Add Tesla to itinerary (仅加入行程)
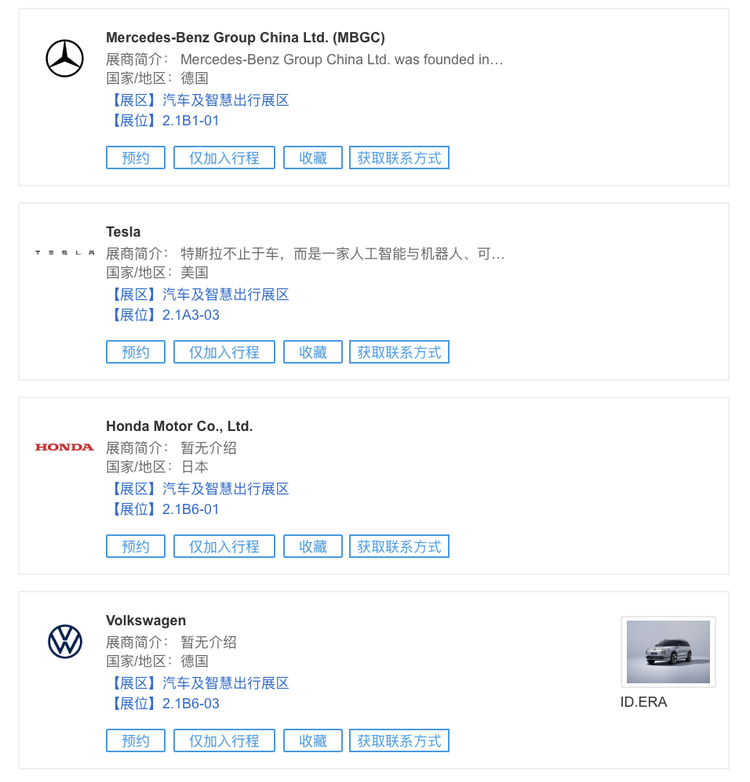 pos(224,352)
